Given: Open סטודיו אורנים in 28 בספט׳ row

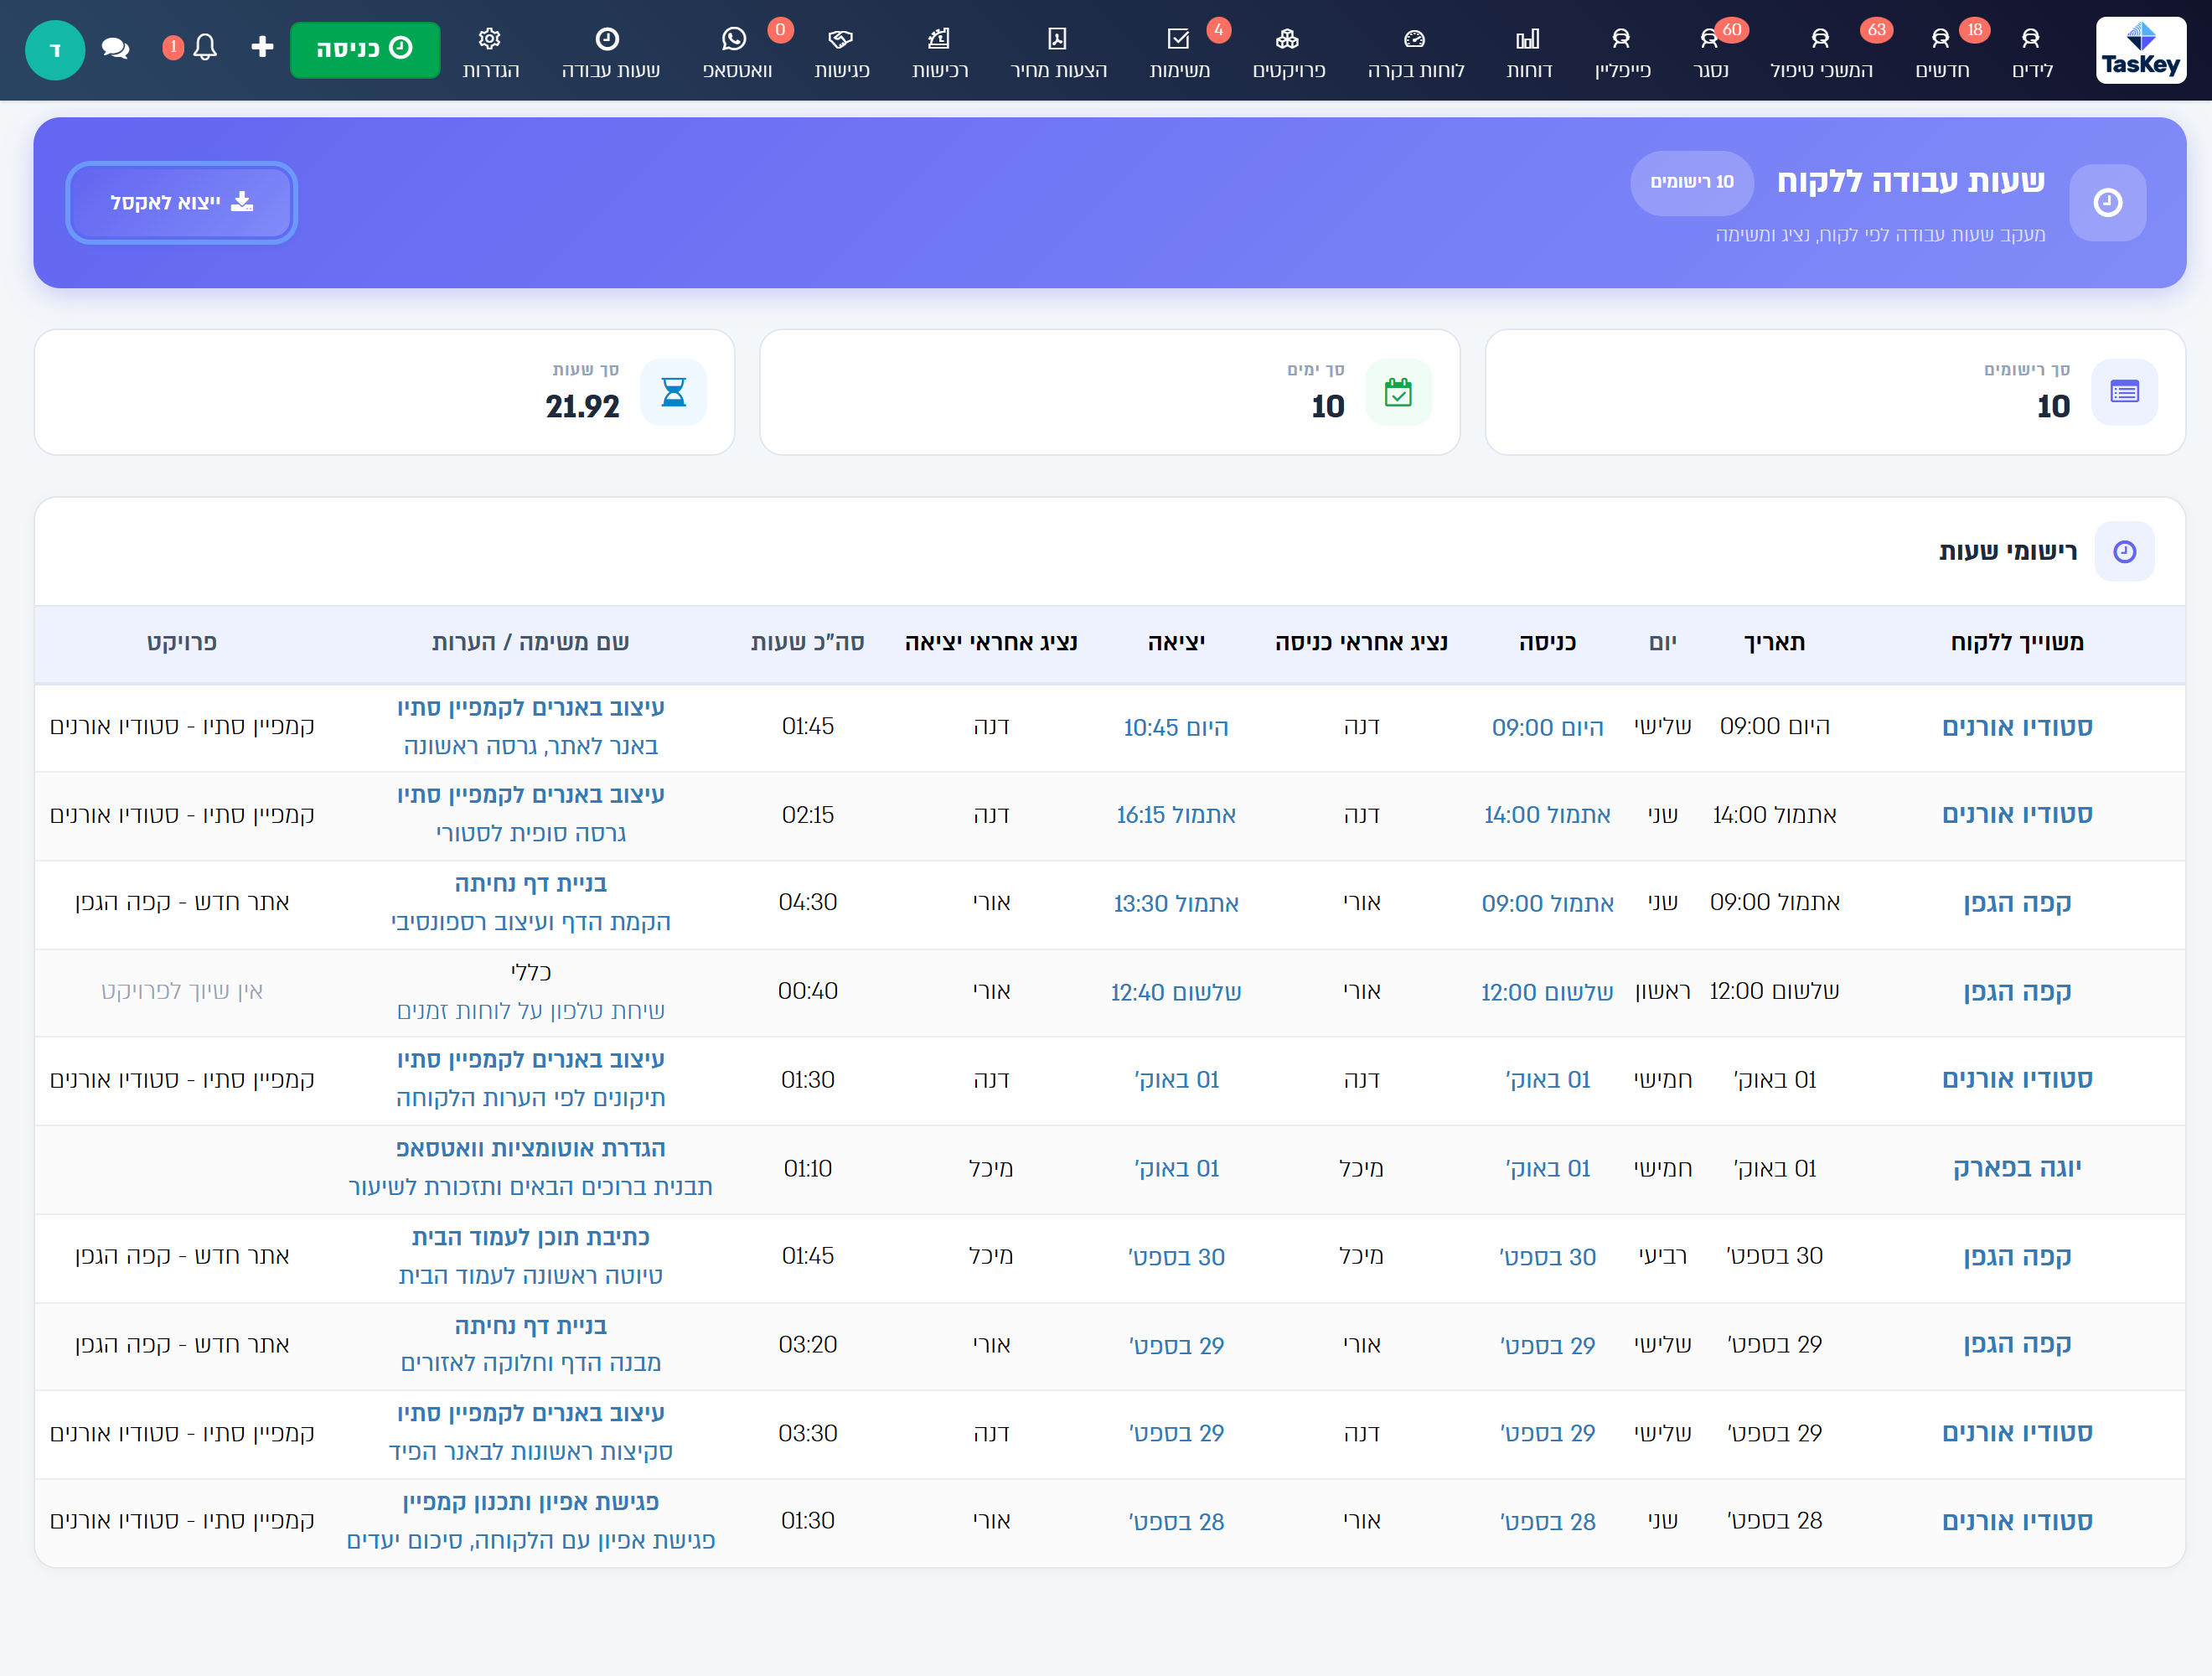Looking at the screenshot, I should 2017,1521.
